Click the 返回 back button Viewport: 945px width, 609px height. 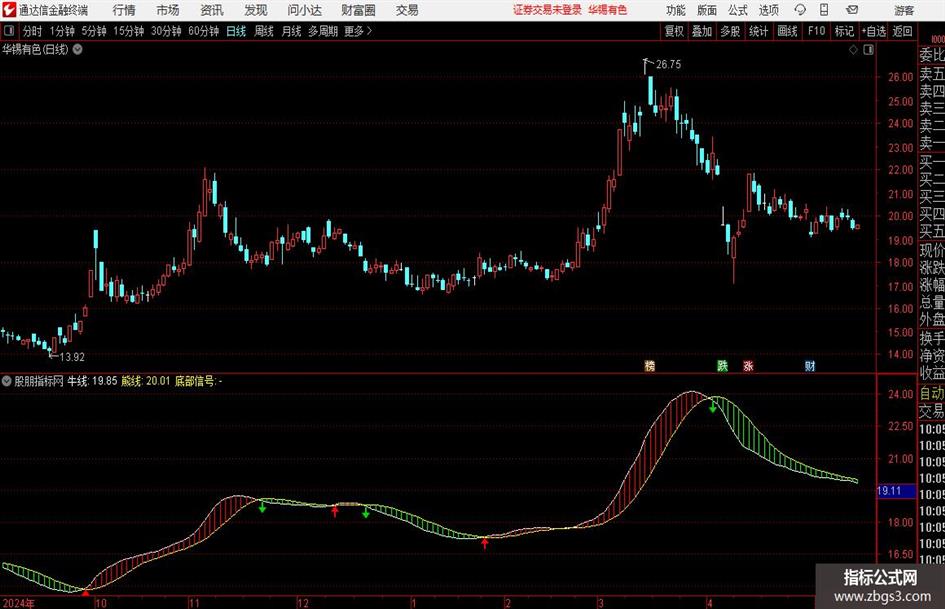coord(902,31)
